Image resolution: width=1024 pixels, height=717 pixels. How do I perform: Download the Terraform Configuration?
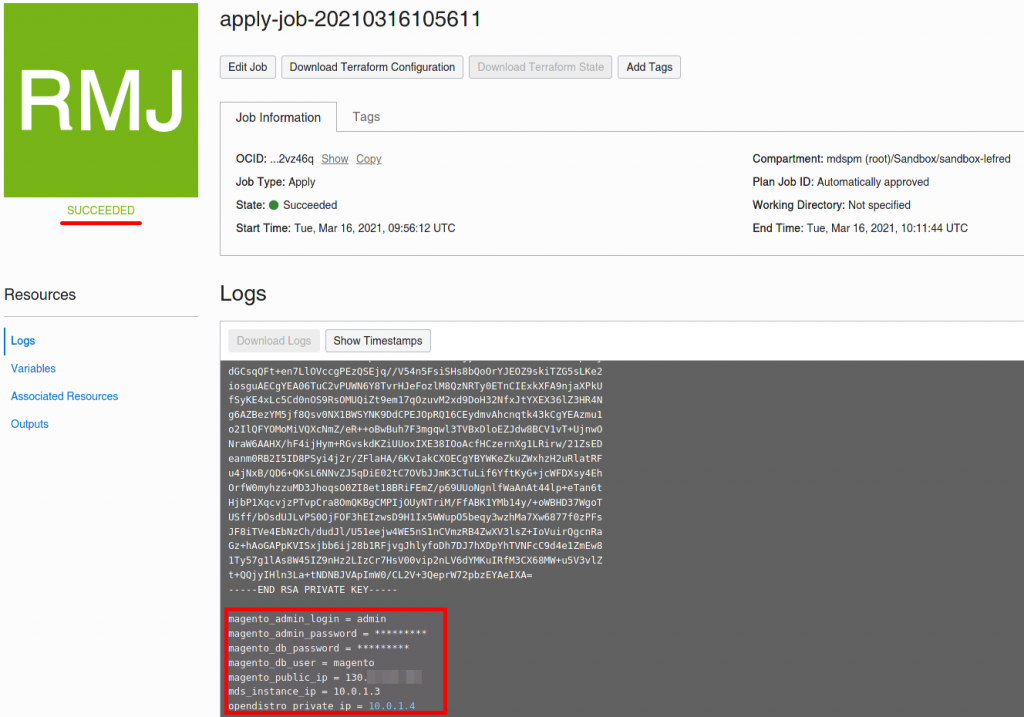coord(372,67)
